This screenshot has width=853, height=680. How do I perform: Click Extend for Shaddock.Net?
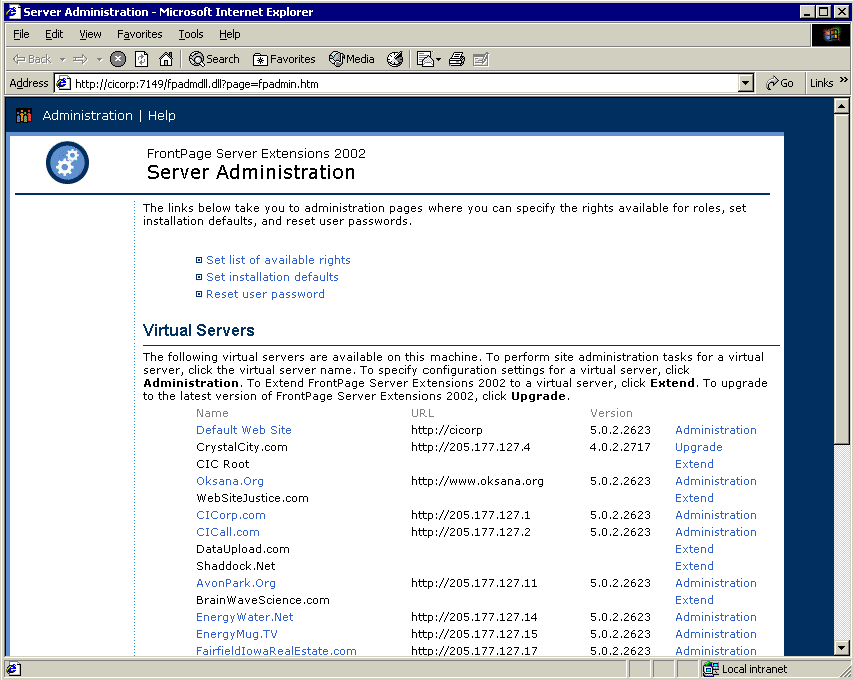(695, 566)
